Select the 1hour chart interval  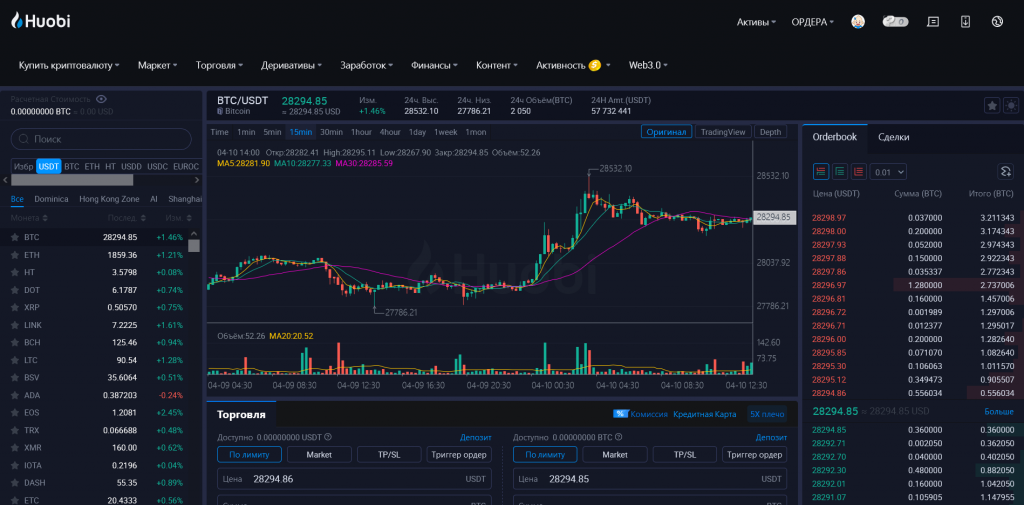point(361,132)
